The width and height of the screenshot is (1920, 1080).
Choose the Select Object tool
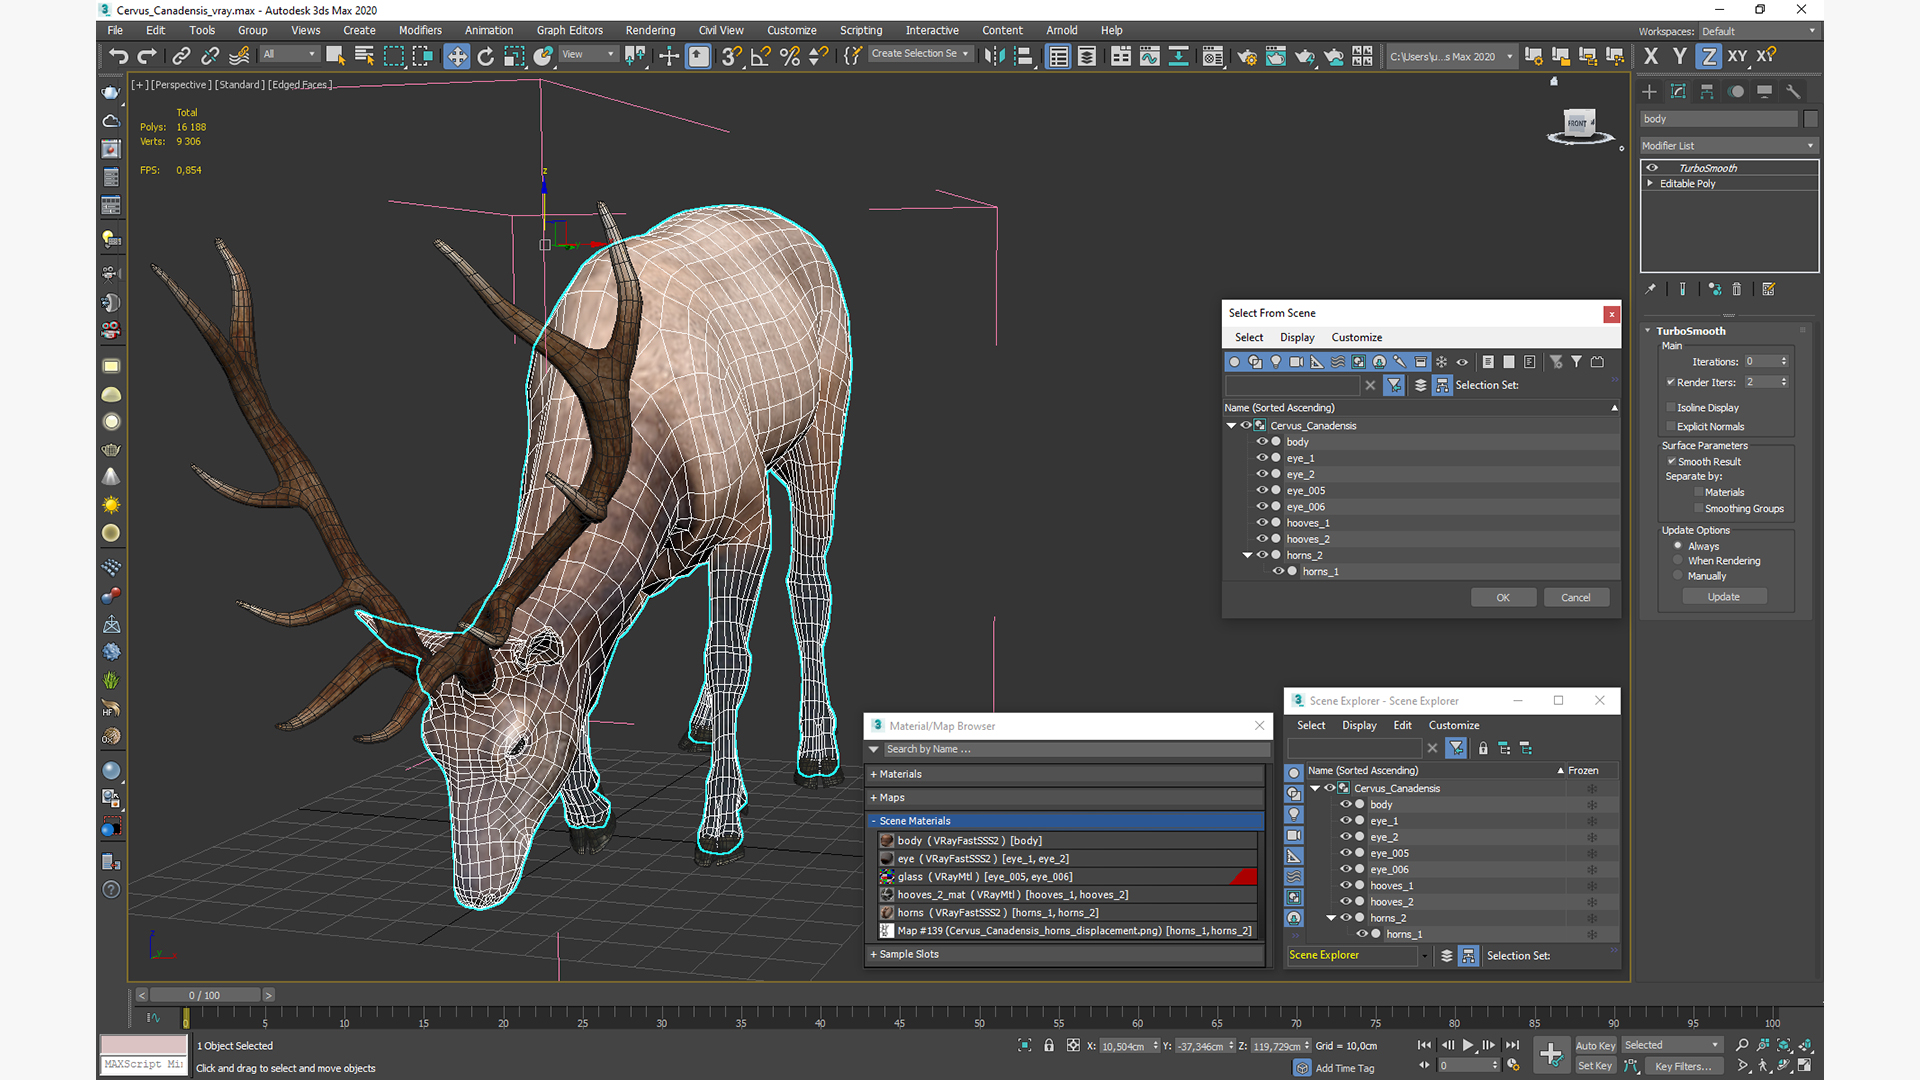click(335, 56)
